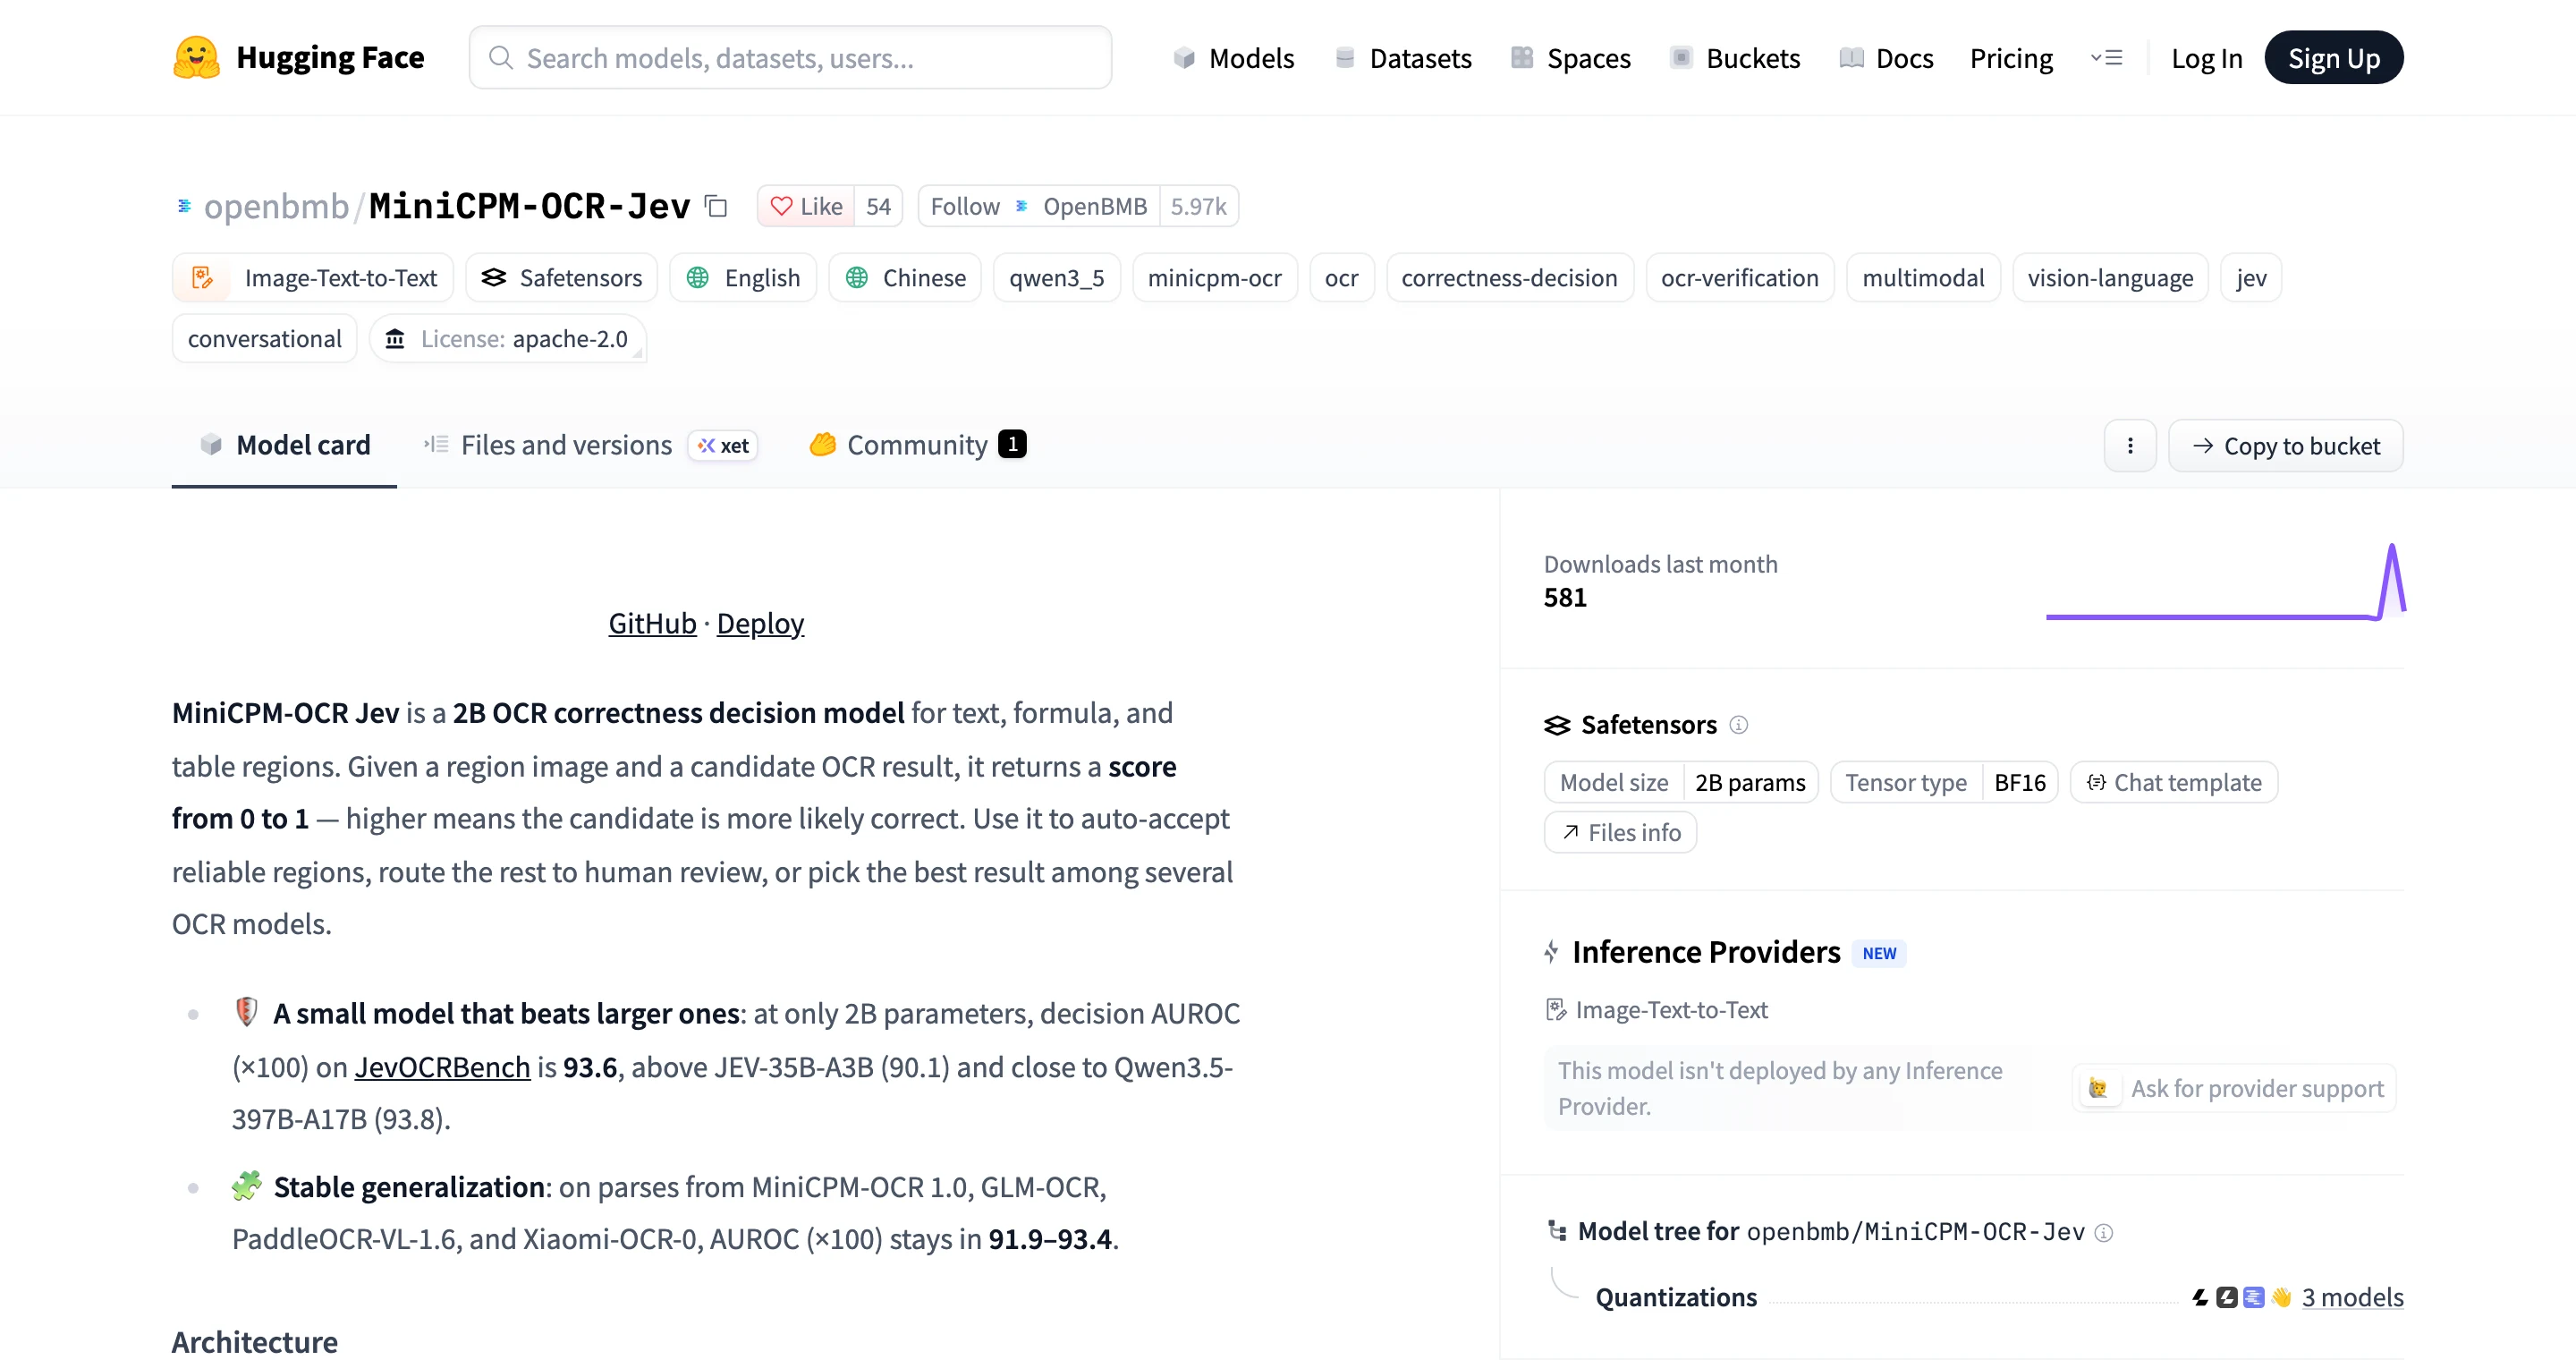Image resolution: width=2576 pixels, height=1360 pixels.
Task: Switch to the Model card tab
Action: click(x=284, y=446)
